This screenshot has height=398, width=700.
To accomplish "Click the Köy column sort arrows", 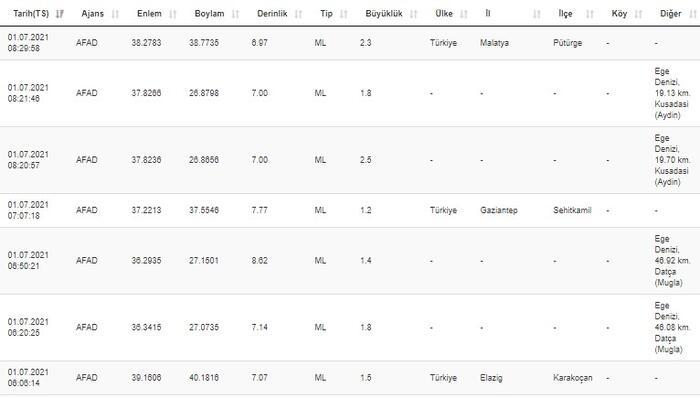I will (x=638, y=14).
